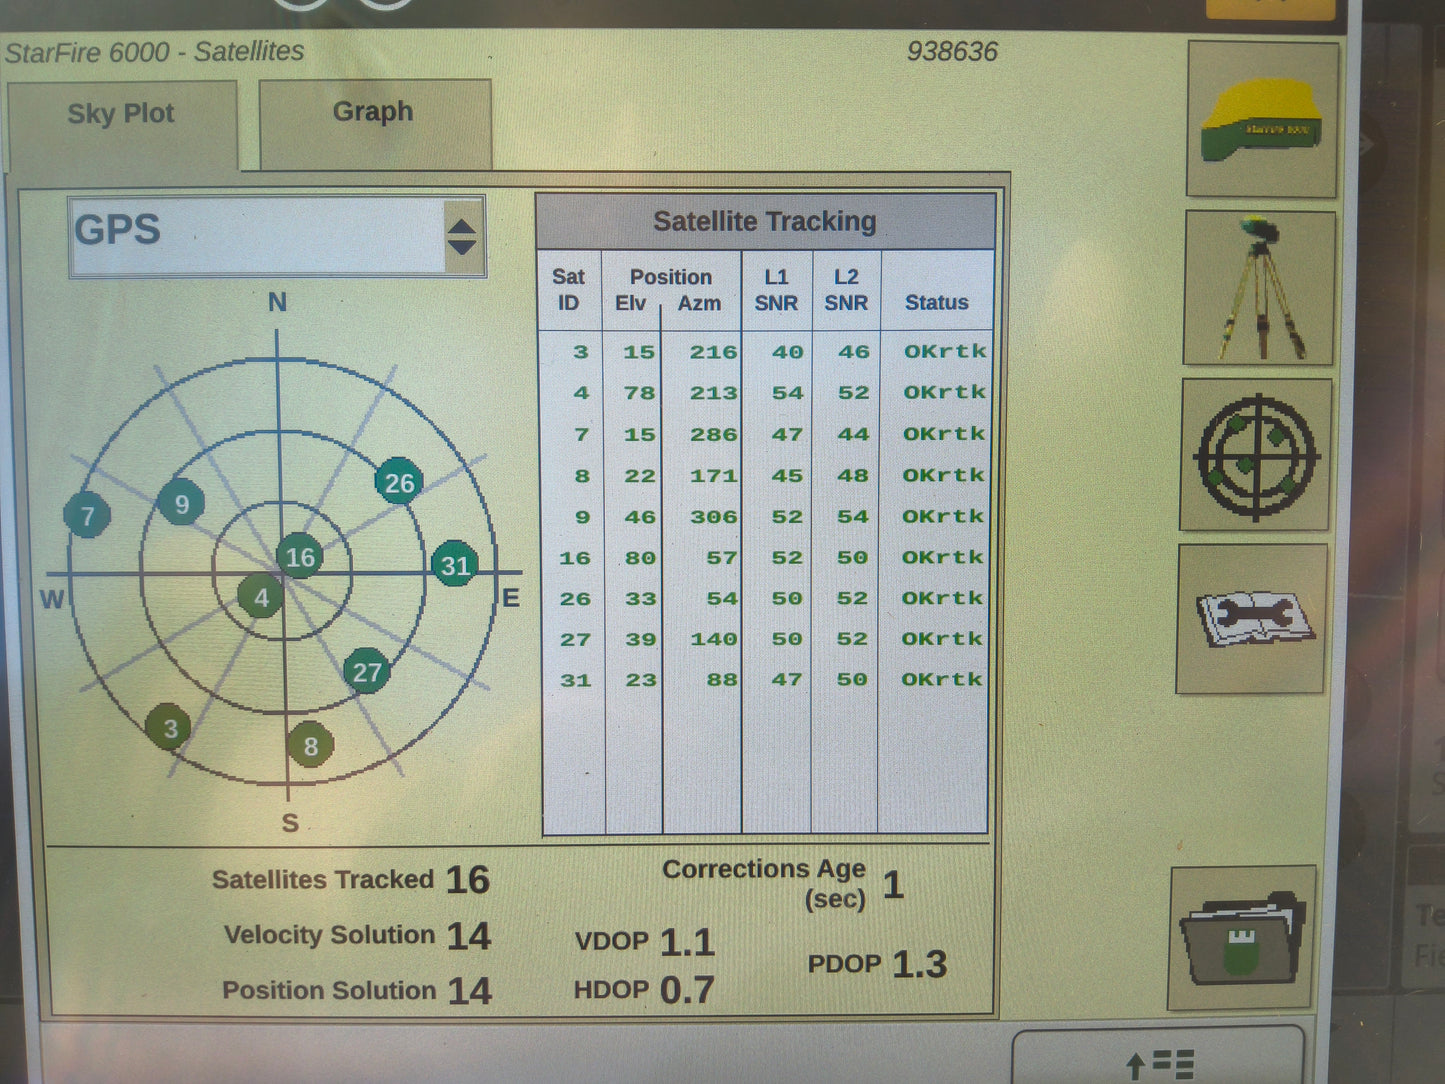
Task: Select the RTK base station tripod icon
Action: coord(1261,285)
